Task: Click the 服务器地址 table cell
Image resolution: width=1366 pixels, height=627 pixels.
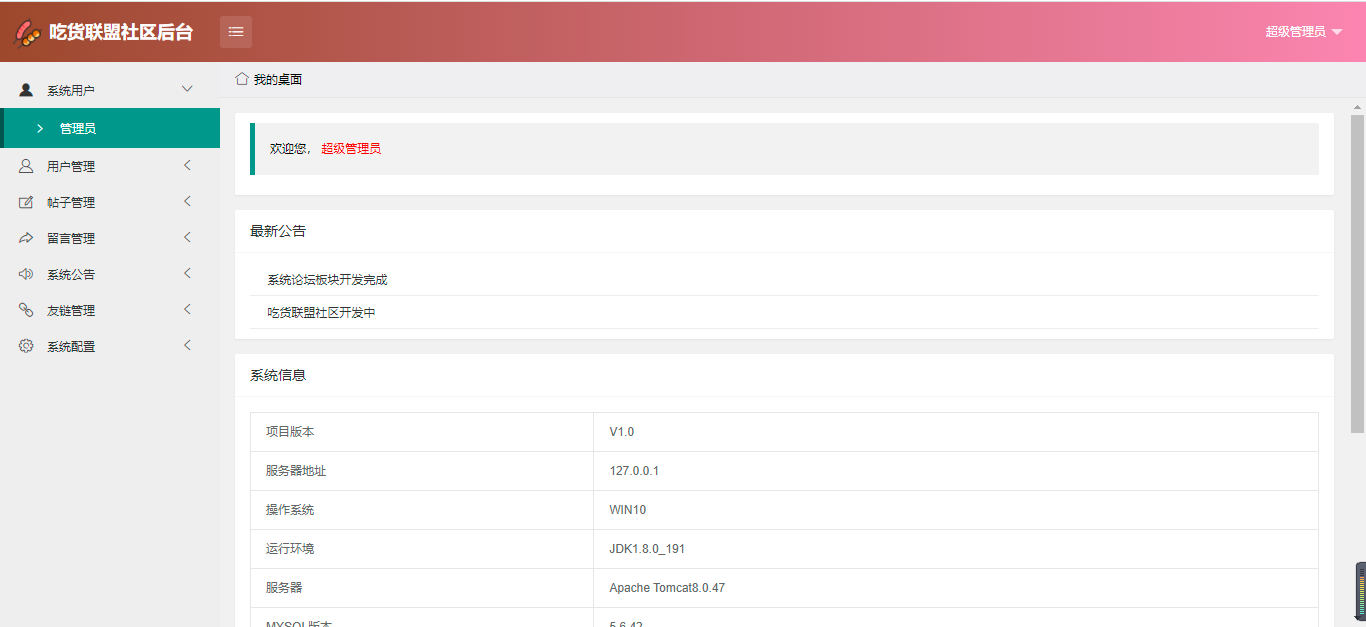Action: click(422, 471)
